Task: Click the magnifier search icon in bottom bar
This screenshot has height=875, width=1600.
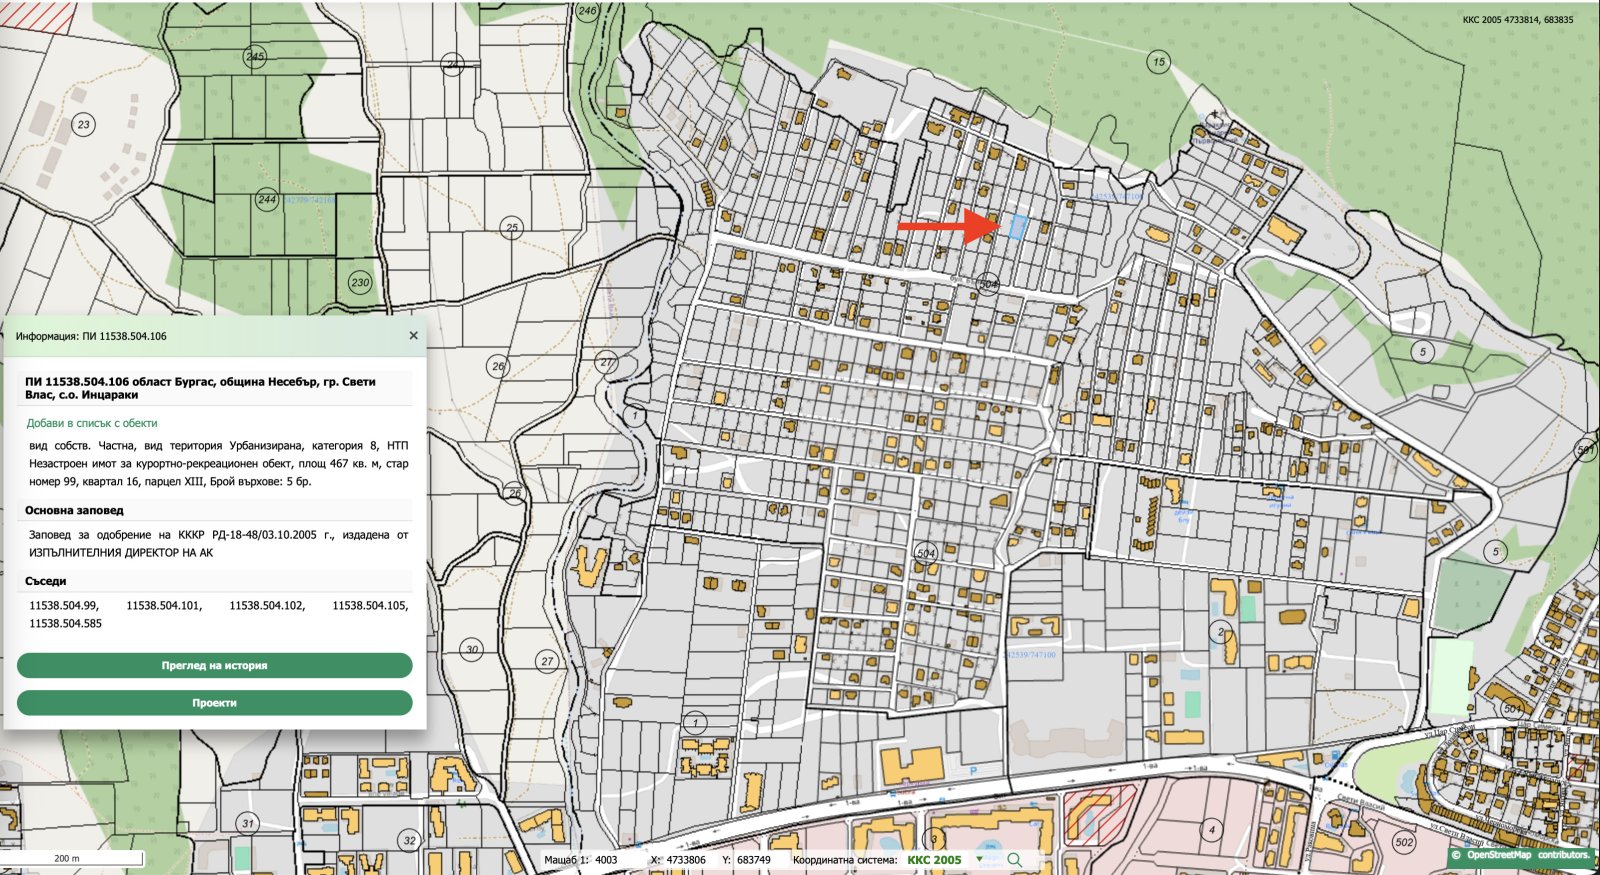Action: (x=1014, y=860)
